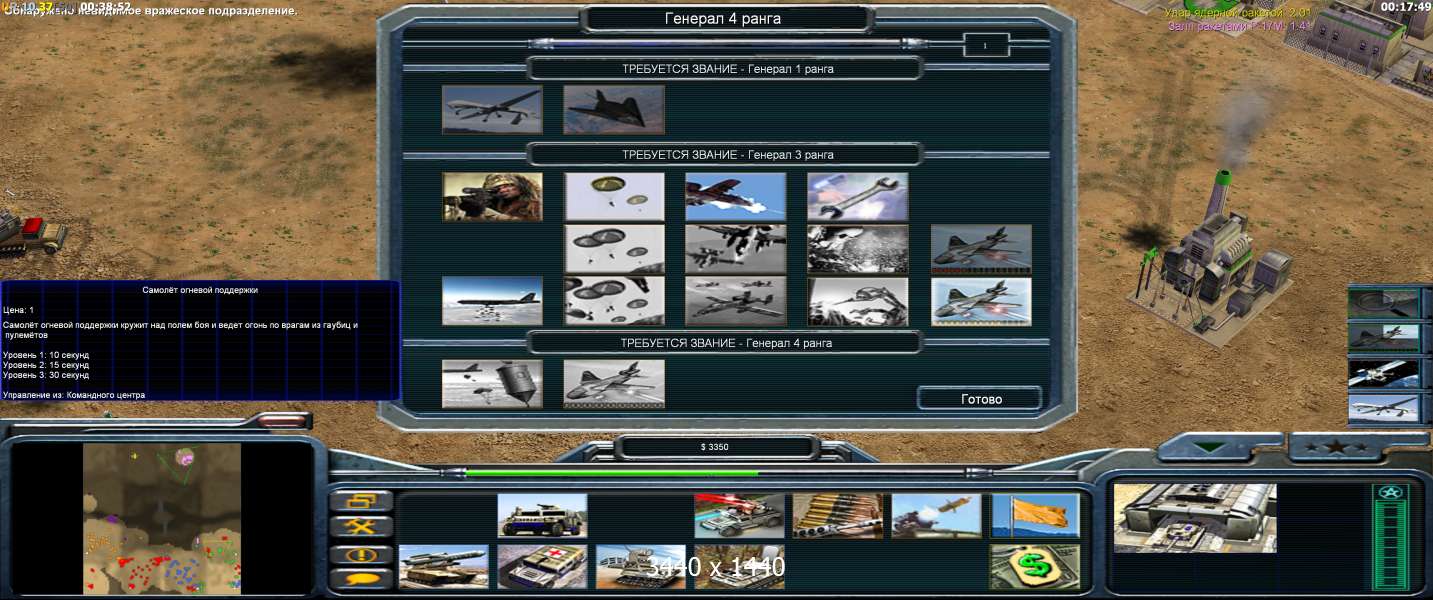This screenshot has height=600, width=1433.
Task: Click the Готово button
Action: pyautogui.click(x=980, y=398)
